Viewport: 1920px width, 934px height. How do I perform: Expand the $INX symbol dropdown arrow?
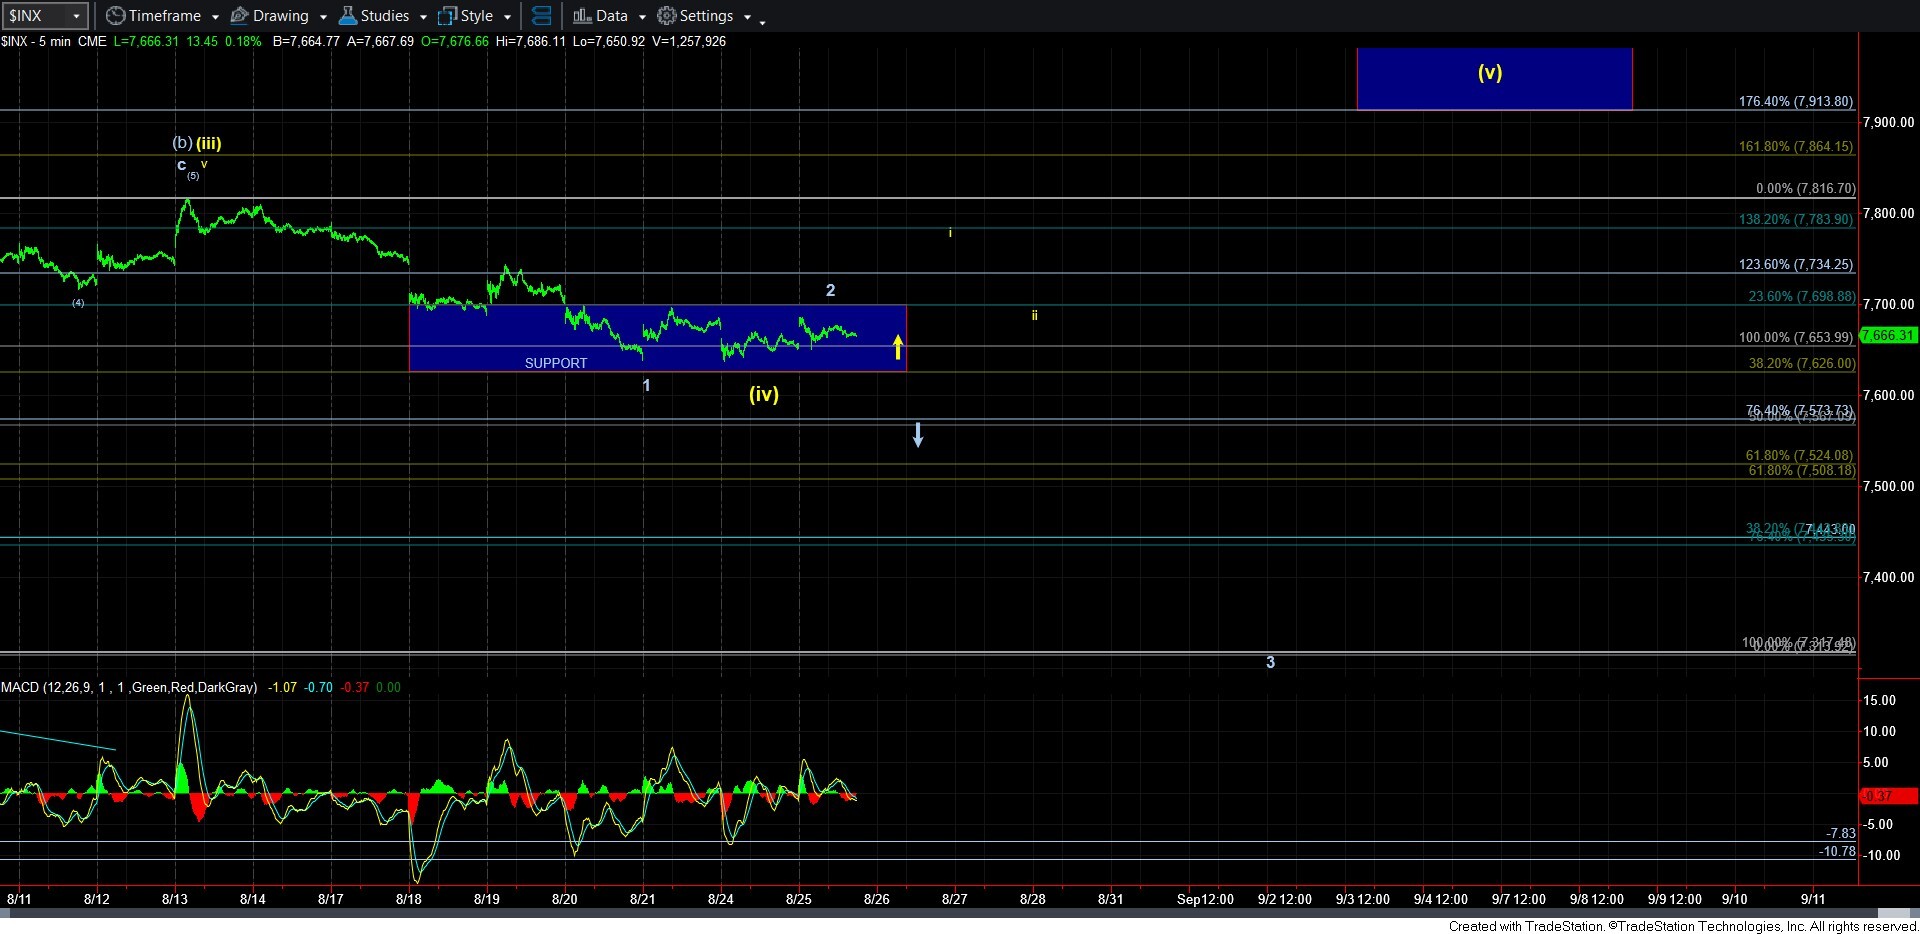click(76, 16)
